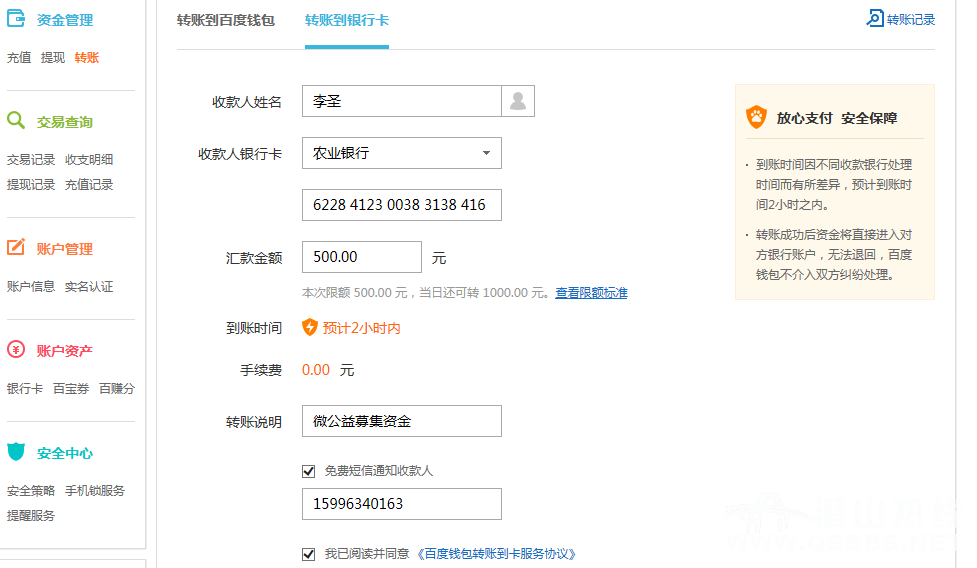Click bank card number field 6228 4123

(x=402, y=205)
